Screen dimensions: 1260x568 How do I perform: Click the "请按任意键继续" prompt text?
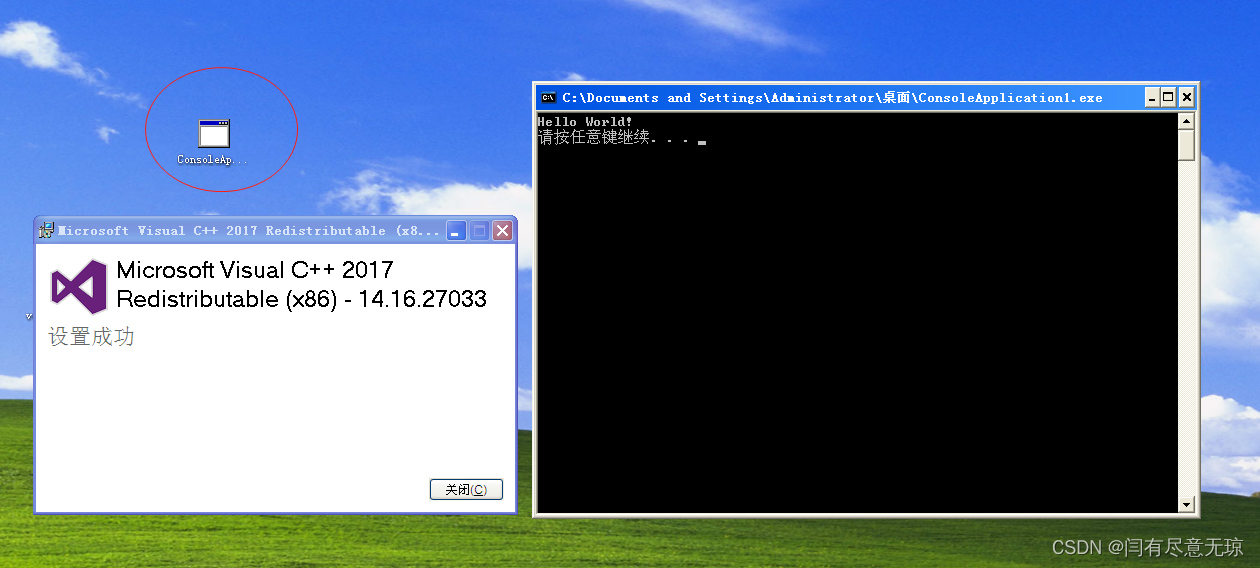(x=594, y=138)
